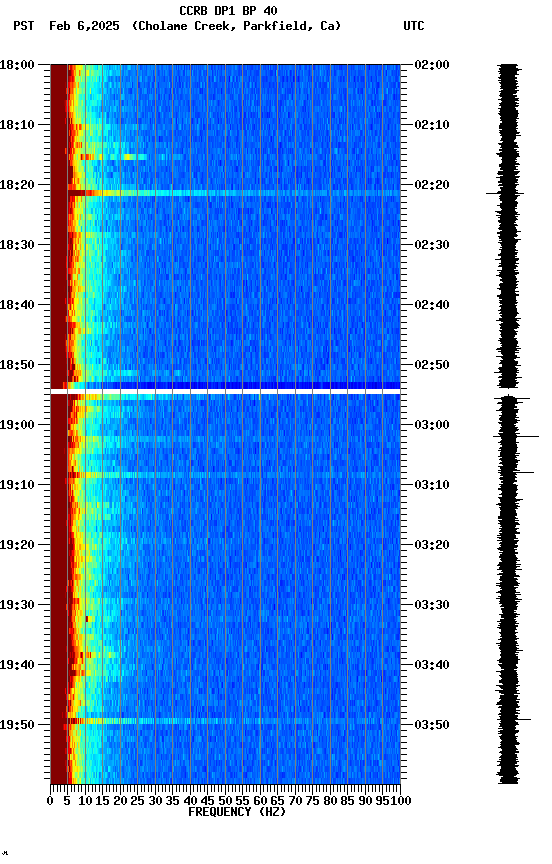The width and height of the screenshot is (552, 864).
Task: Click the 50 Hz frequency axis label
Action: pos(225,801)
